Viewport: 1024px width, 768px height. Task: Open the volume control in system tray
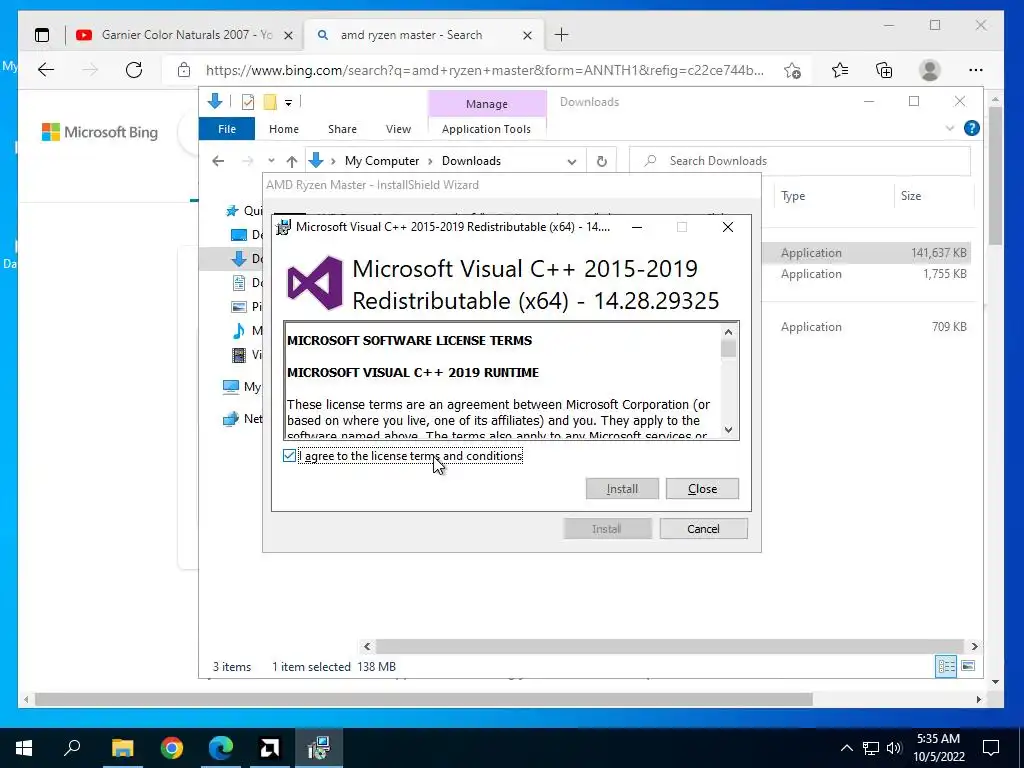tap(894, 748)
